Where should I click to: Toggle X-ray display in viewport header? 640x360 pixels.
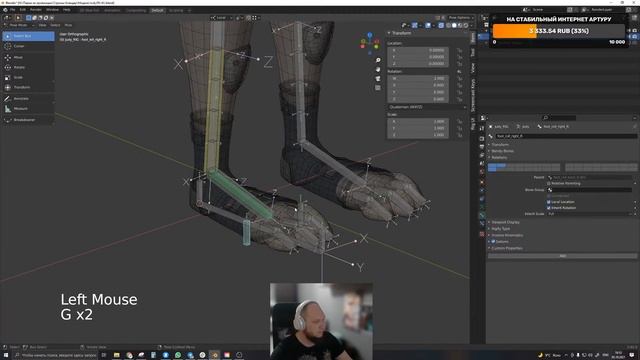pyautogui.click(x=441, y=25)
